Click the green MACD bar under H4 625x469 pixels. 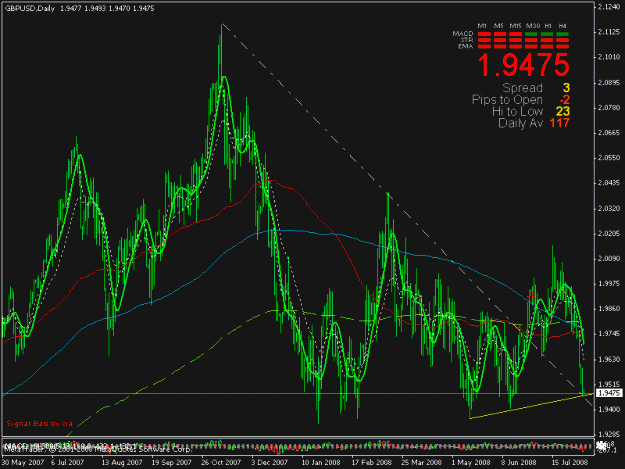(x=563, y=34)
